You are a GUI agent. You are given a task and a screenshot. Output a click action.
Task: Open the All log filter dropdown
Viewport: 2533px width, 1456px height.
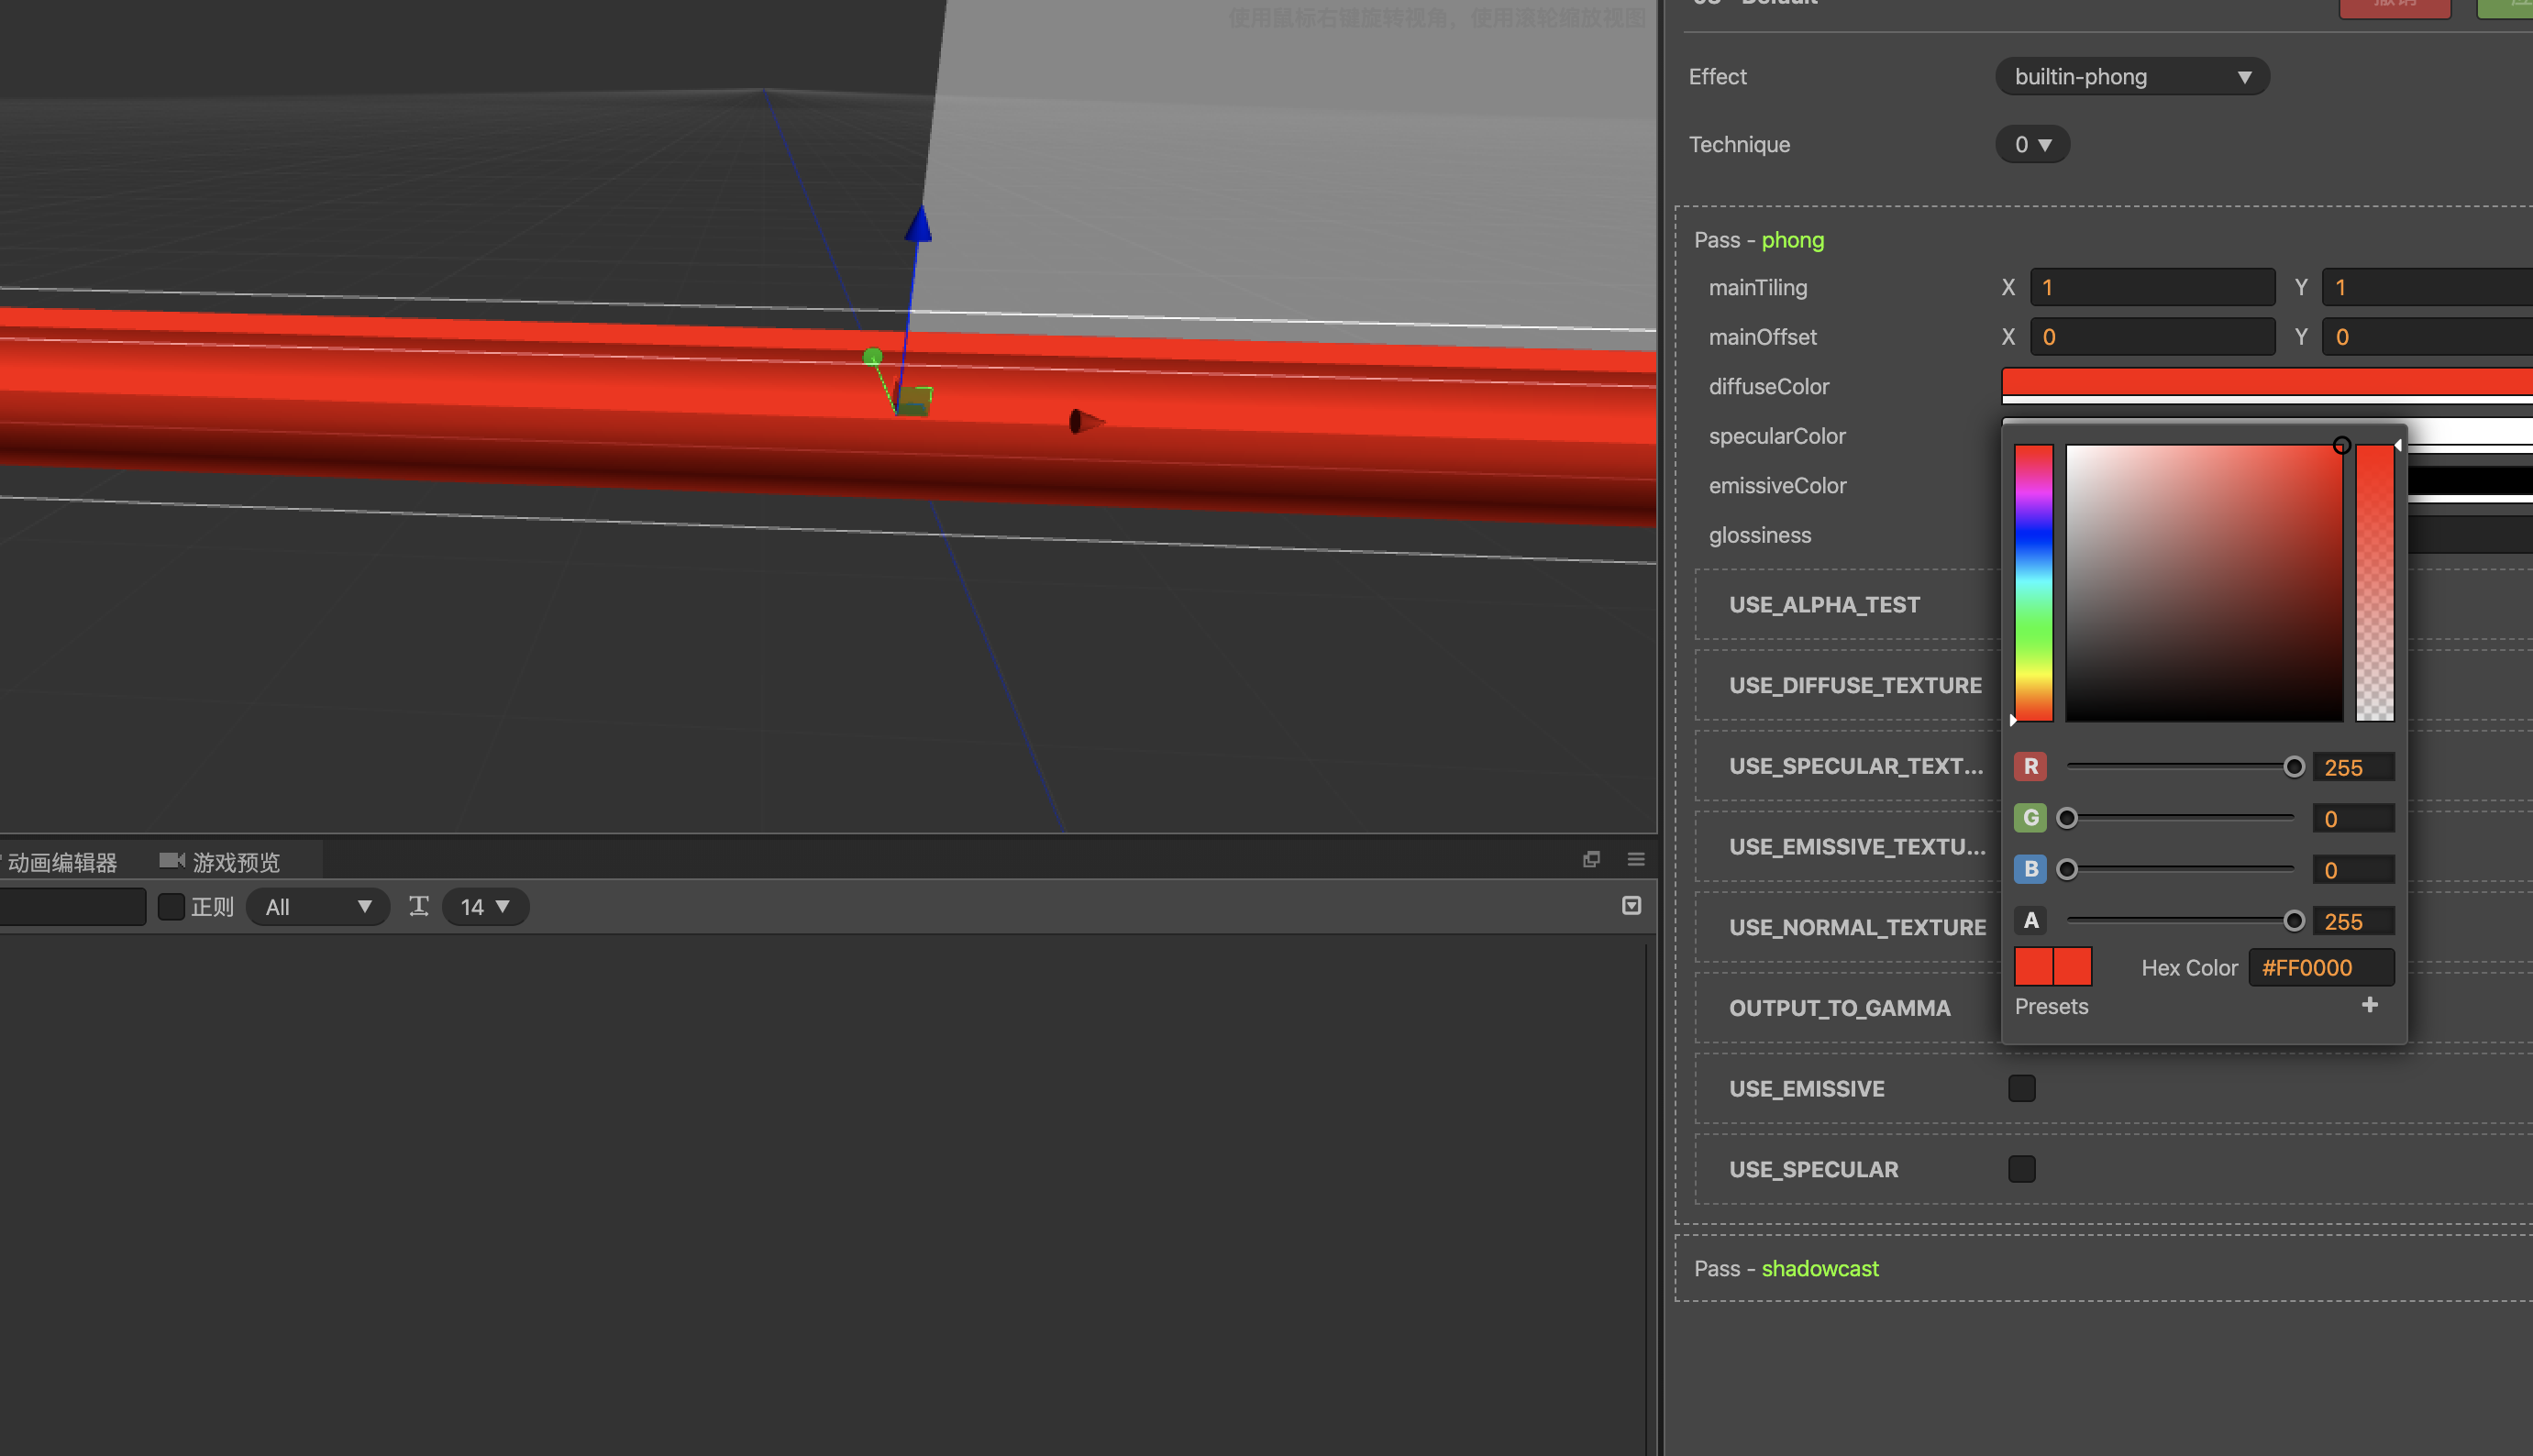[x=317, y=907]
